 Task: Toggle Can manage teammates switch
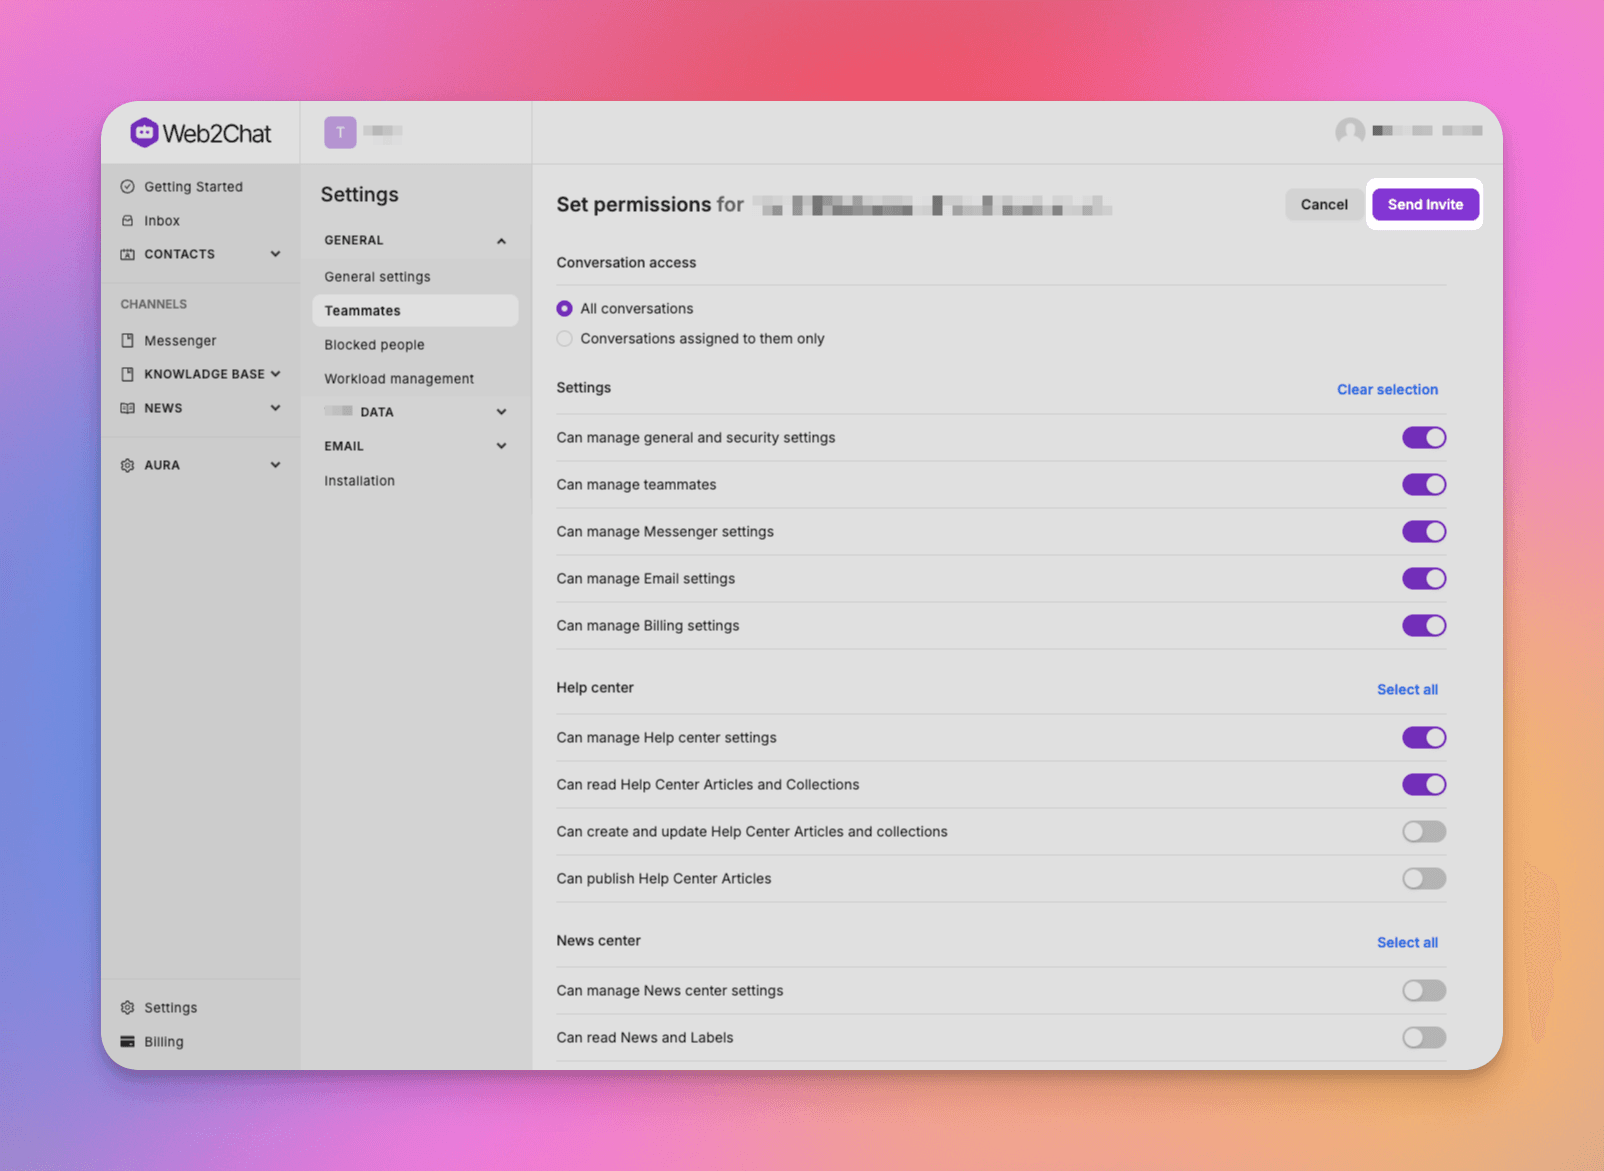(x=1424, y=484)
